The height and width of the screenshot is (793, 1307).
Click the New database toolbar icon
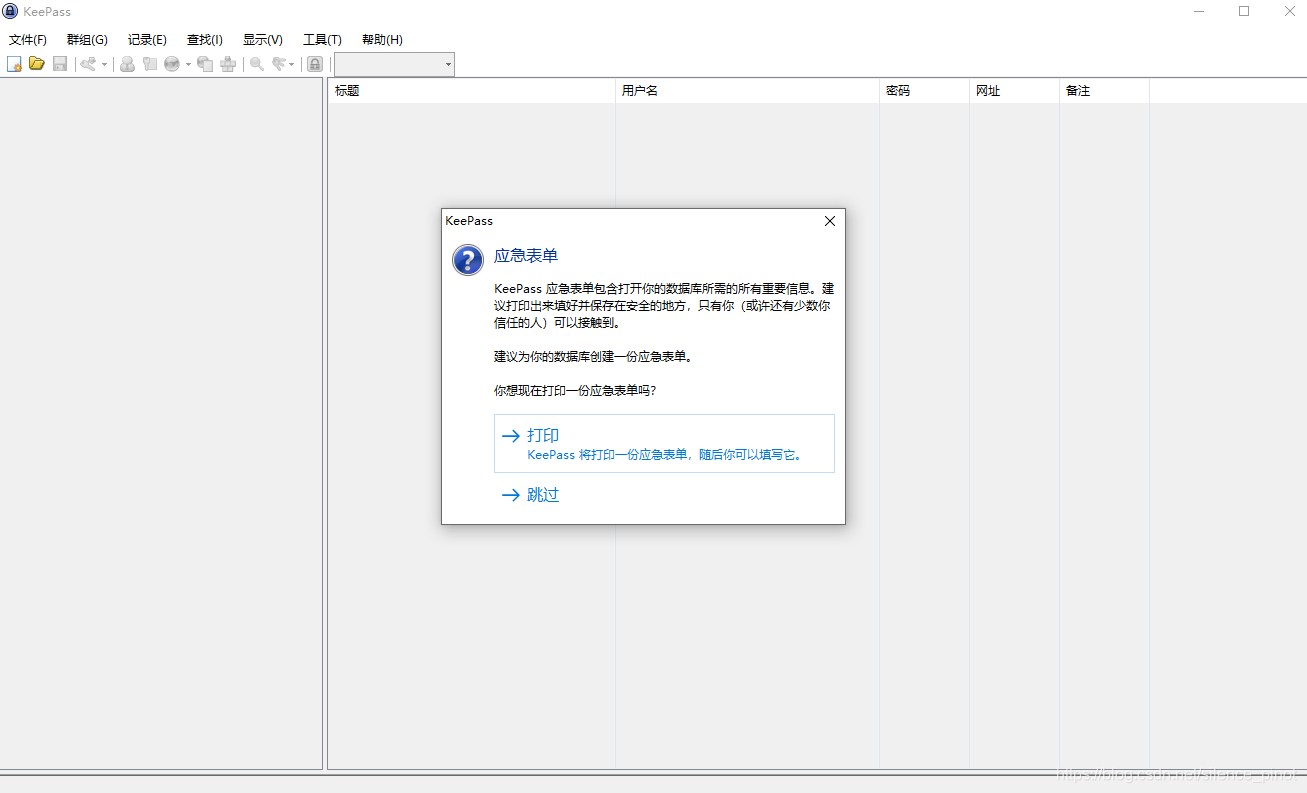14,64
